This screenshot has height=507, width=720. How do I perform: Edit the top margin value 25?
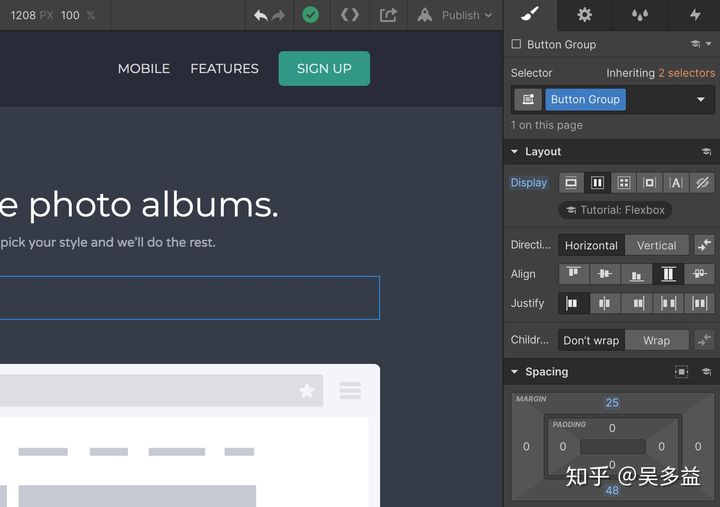pos(612,403)
